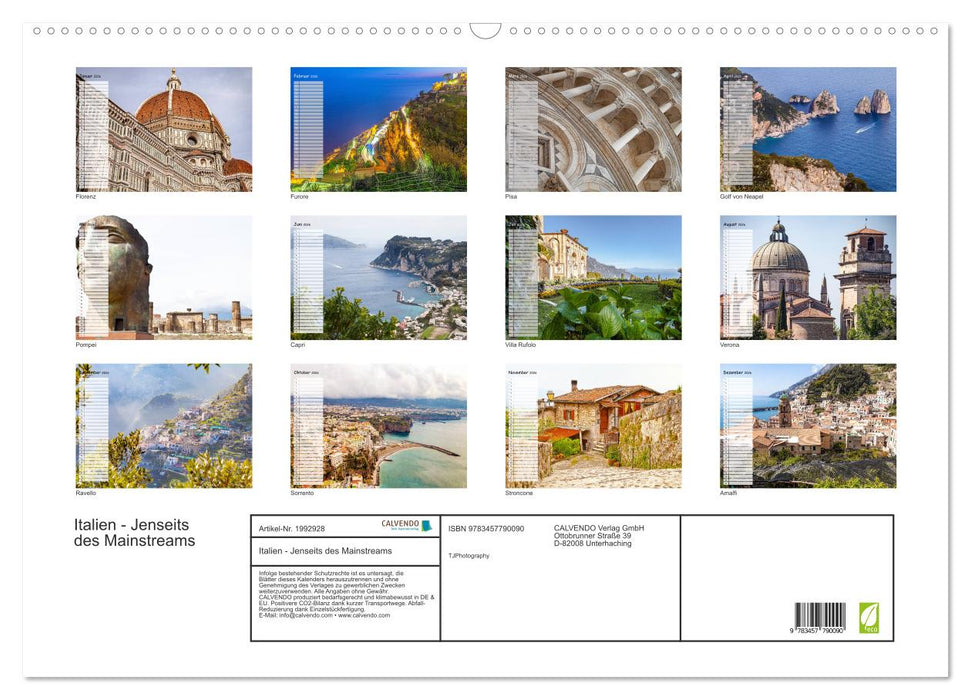Click the Golf von Neapel image
This screenshot has width=971, height=700.
807,128
